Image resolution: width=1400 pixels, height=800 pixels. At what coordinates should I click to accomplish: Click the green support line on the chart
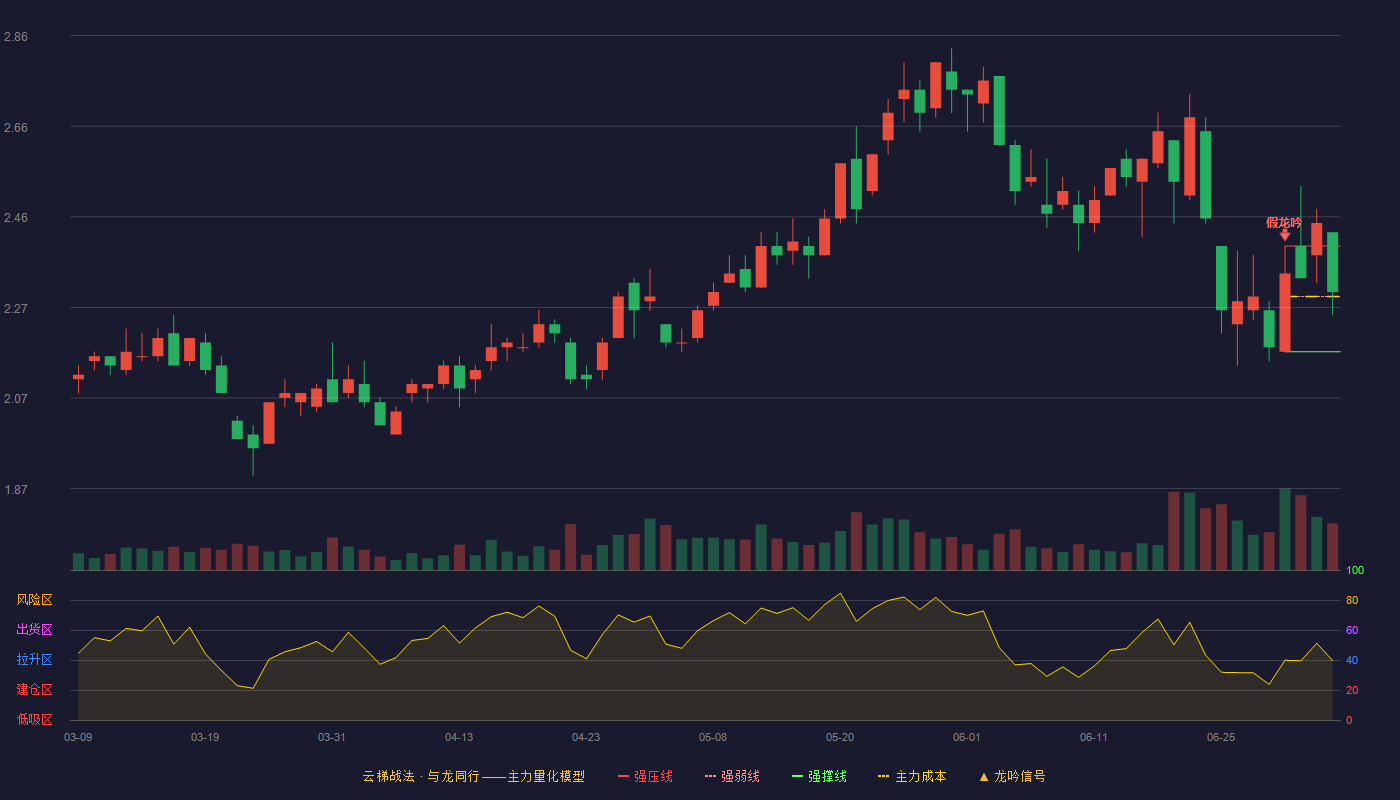[x=1312, y=352]
